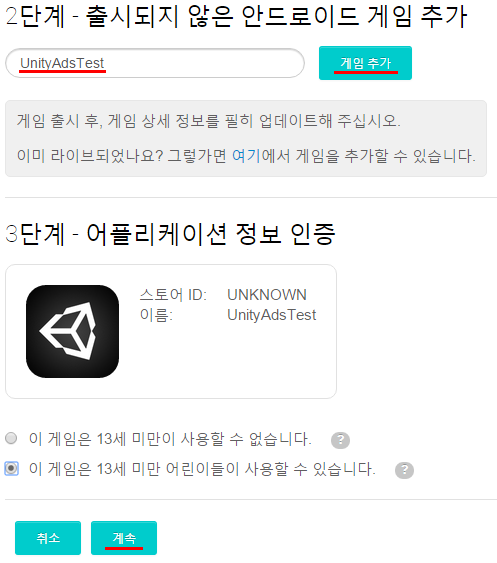The height and width of the screenshot is (563, 497).
Task: Click the Unity logo app icon
Action: coord(73,331)
